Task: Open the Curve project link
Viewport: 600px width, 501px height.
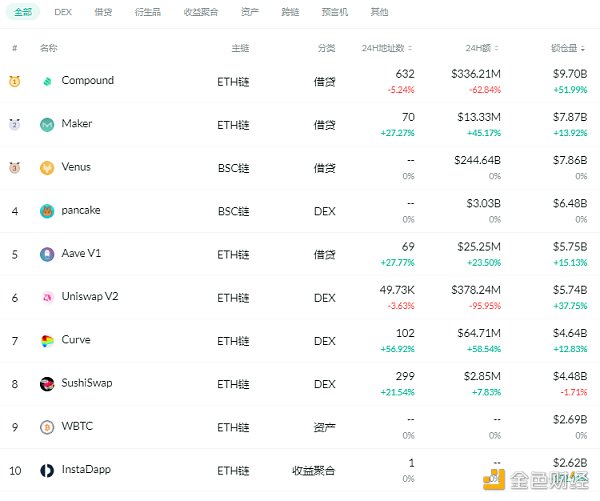Action: [76, 340]
